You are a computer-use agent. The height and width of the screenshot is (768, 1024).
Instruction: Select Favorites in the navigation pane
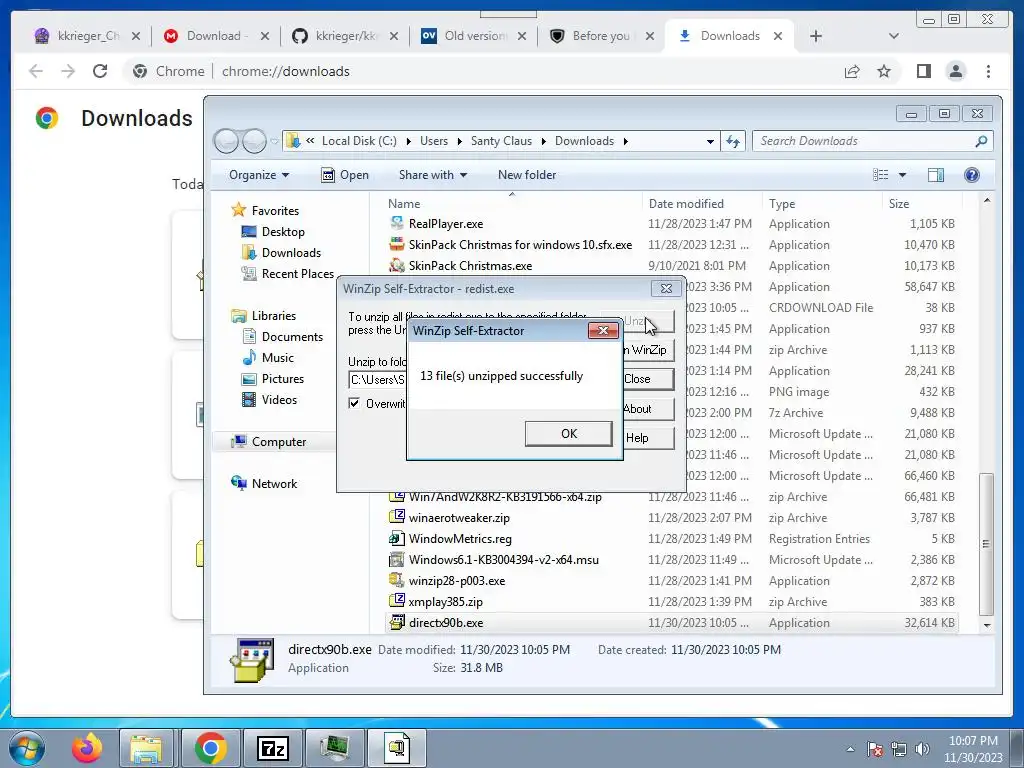[x=275, y=211]
